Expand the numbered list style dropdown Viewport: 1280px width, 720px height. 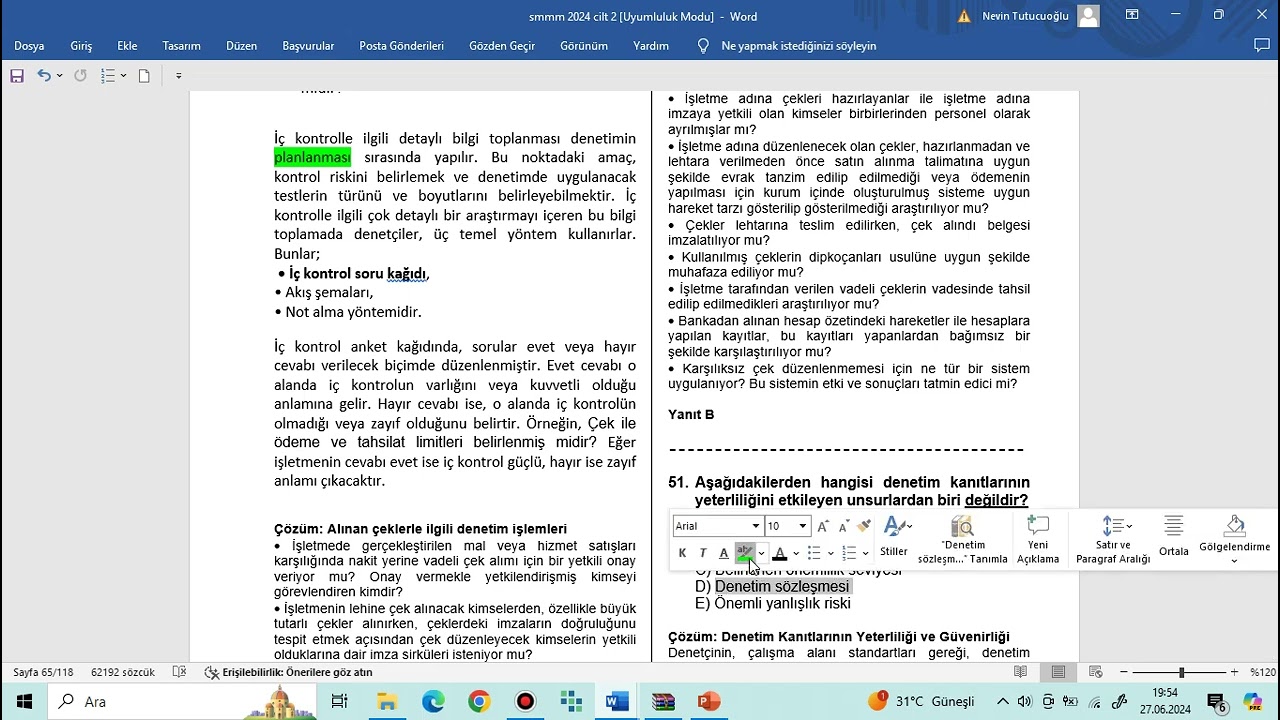865,553
